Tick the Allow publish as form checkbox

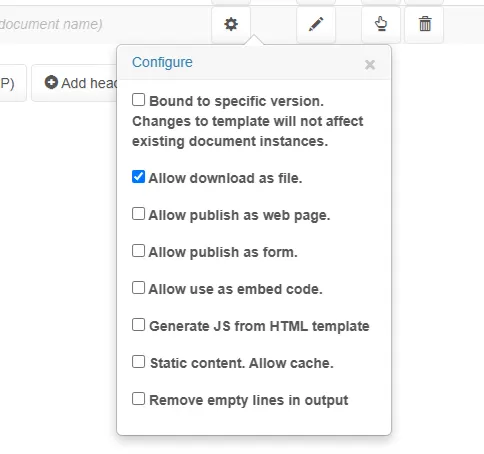pos(138,251)
